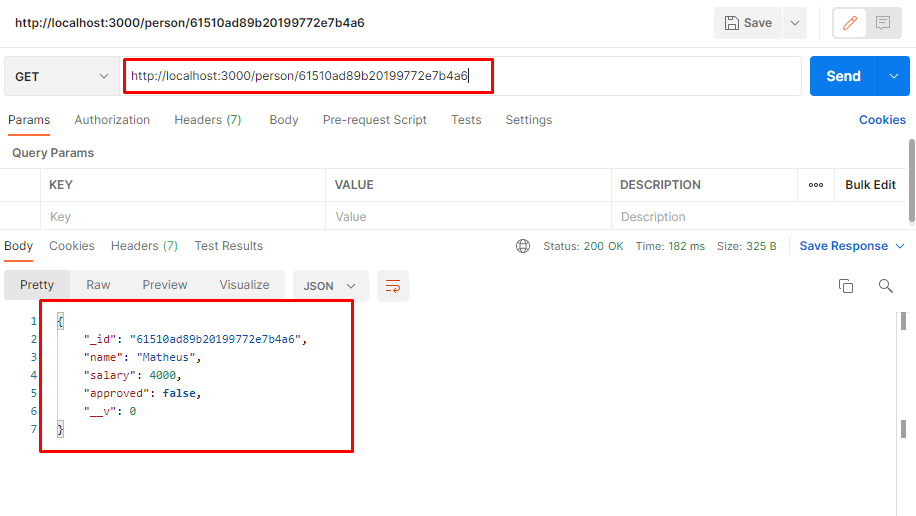Open the Pre-request Script tab

pos(374,120)
